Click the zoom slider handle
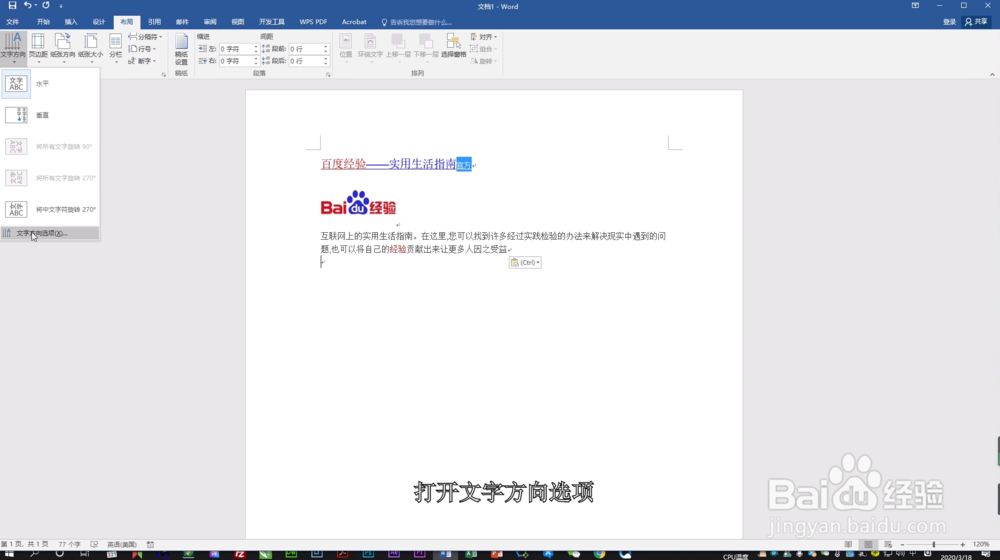The width and height of the screenshot is (1000, 560). coord(934,545)
